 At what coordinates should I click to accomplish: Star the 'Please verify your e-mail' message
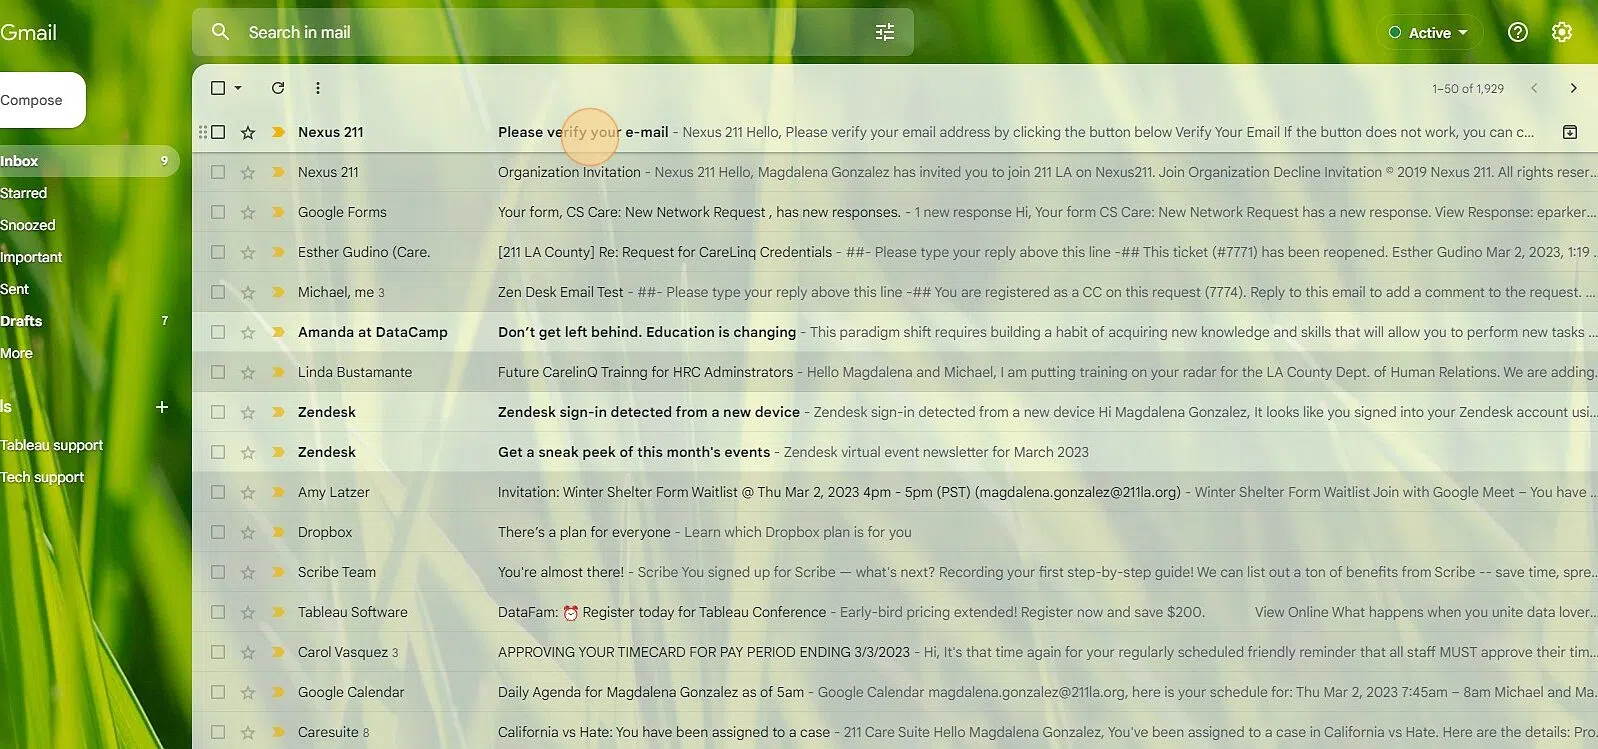click(x=248, y=132)
